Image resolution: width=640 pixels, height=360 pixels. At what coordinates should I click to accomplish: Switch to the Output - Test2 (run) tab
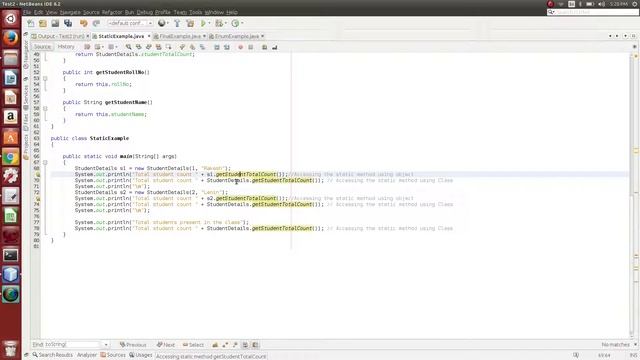tap(60, 36)
